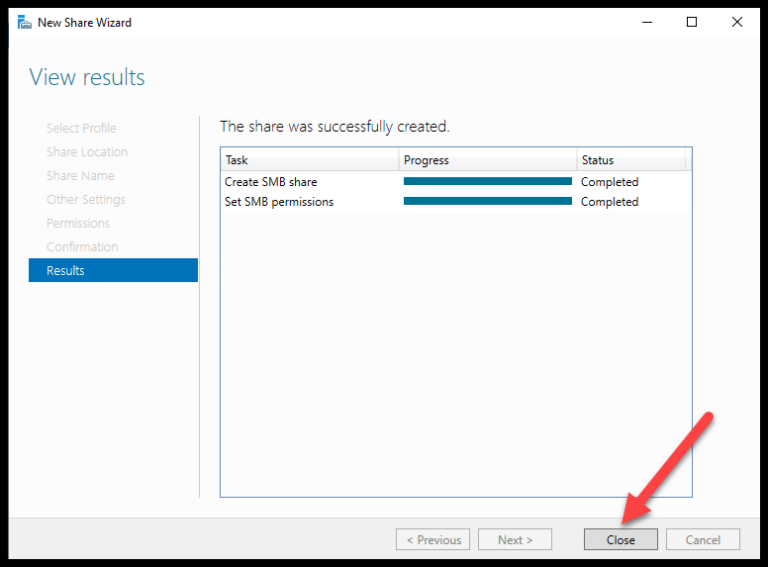Minimize the New Share Wizard window
This screenshot has width=768, height=567.
coord(647,22)
